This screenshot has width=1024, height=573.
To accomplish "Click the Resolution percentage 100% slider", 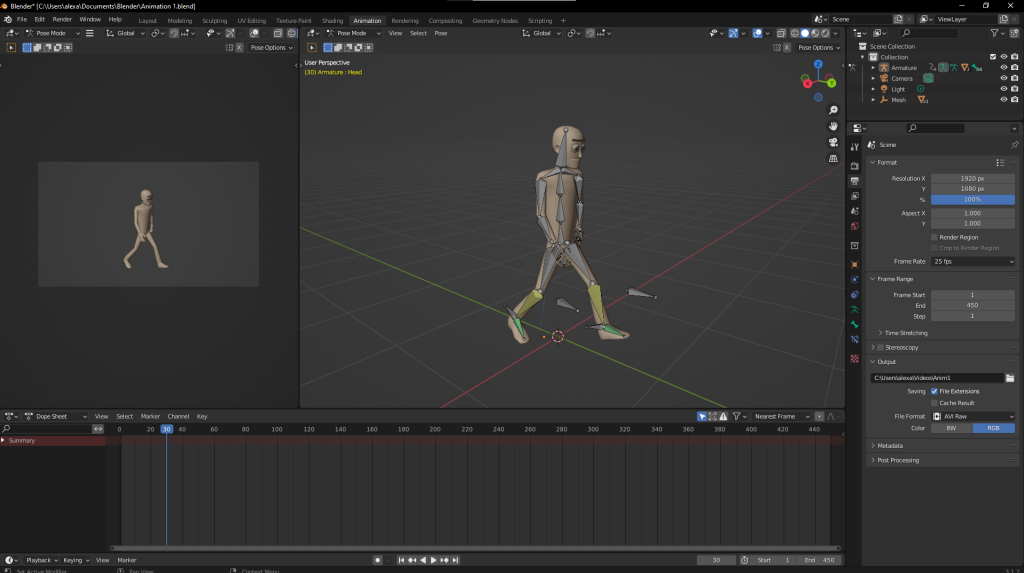I will click(x=973, y=199).
